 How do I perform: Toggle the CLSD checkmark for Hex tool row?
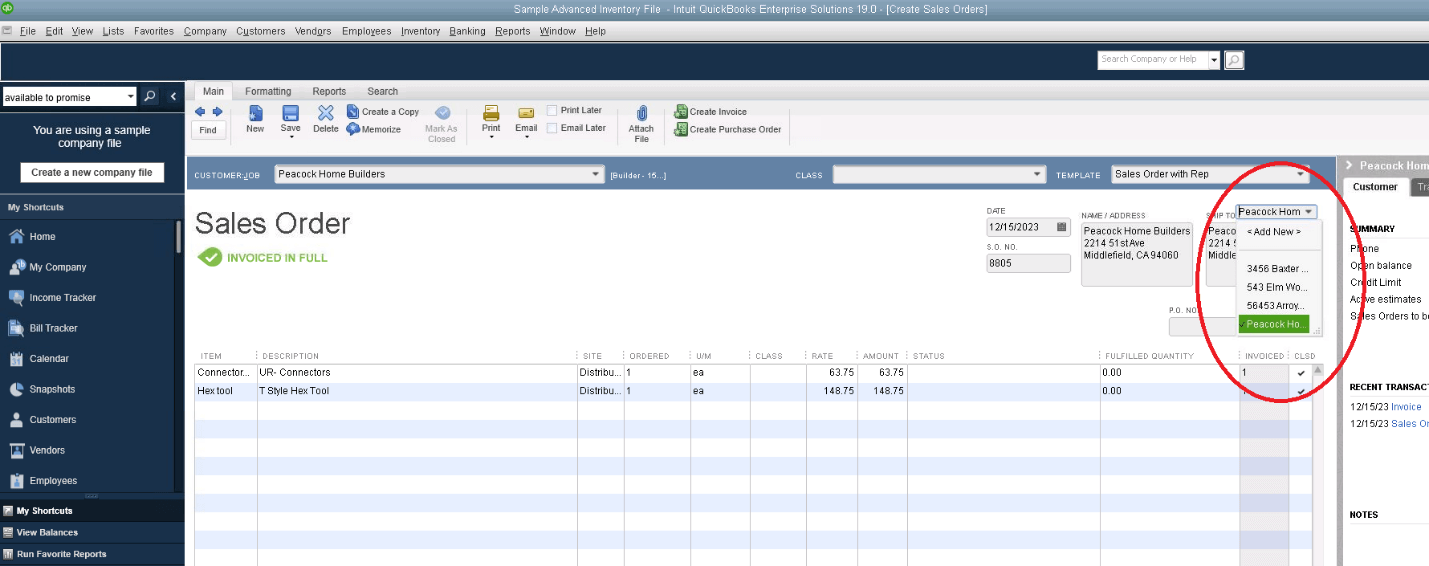coord(1301,391)
